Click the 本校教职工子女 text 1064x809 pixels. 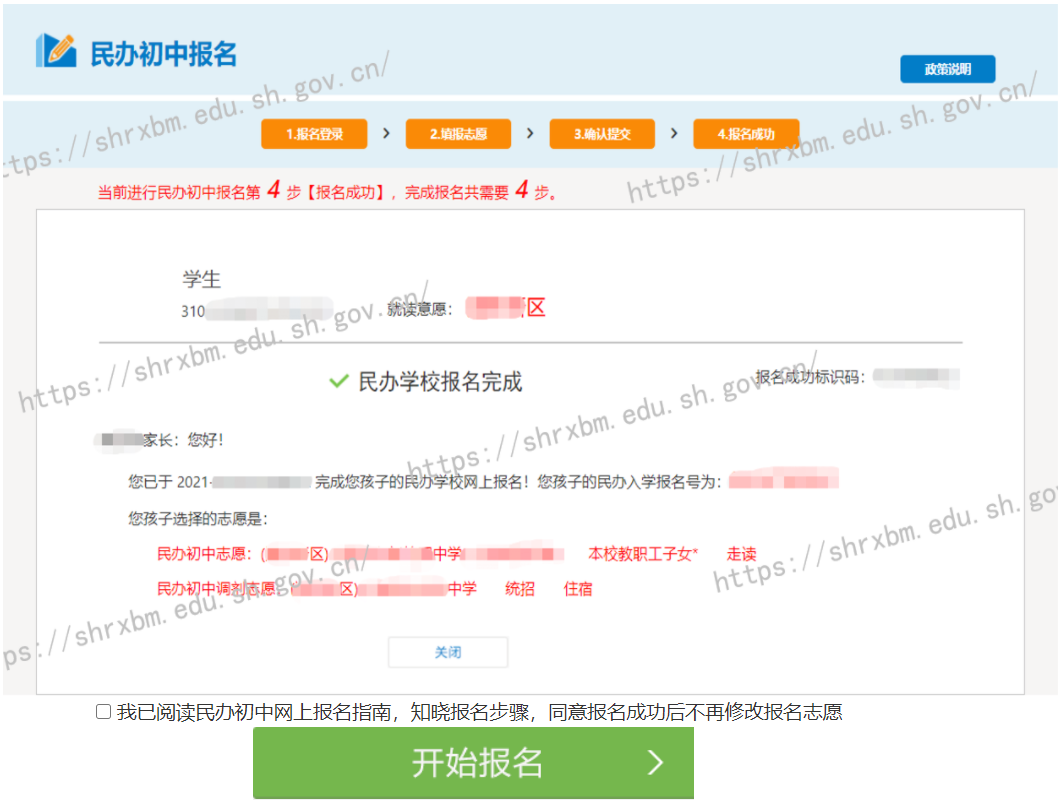coord(642,554)
